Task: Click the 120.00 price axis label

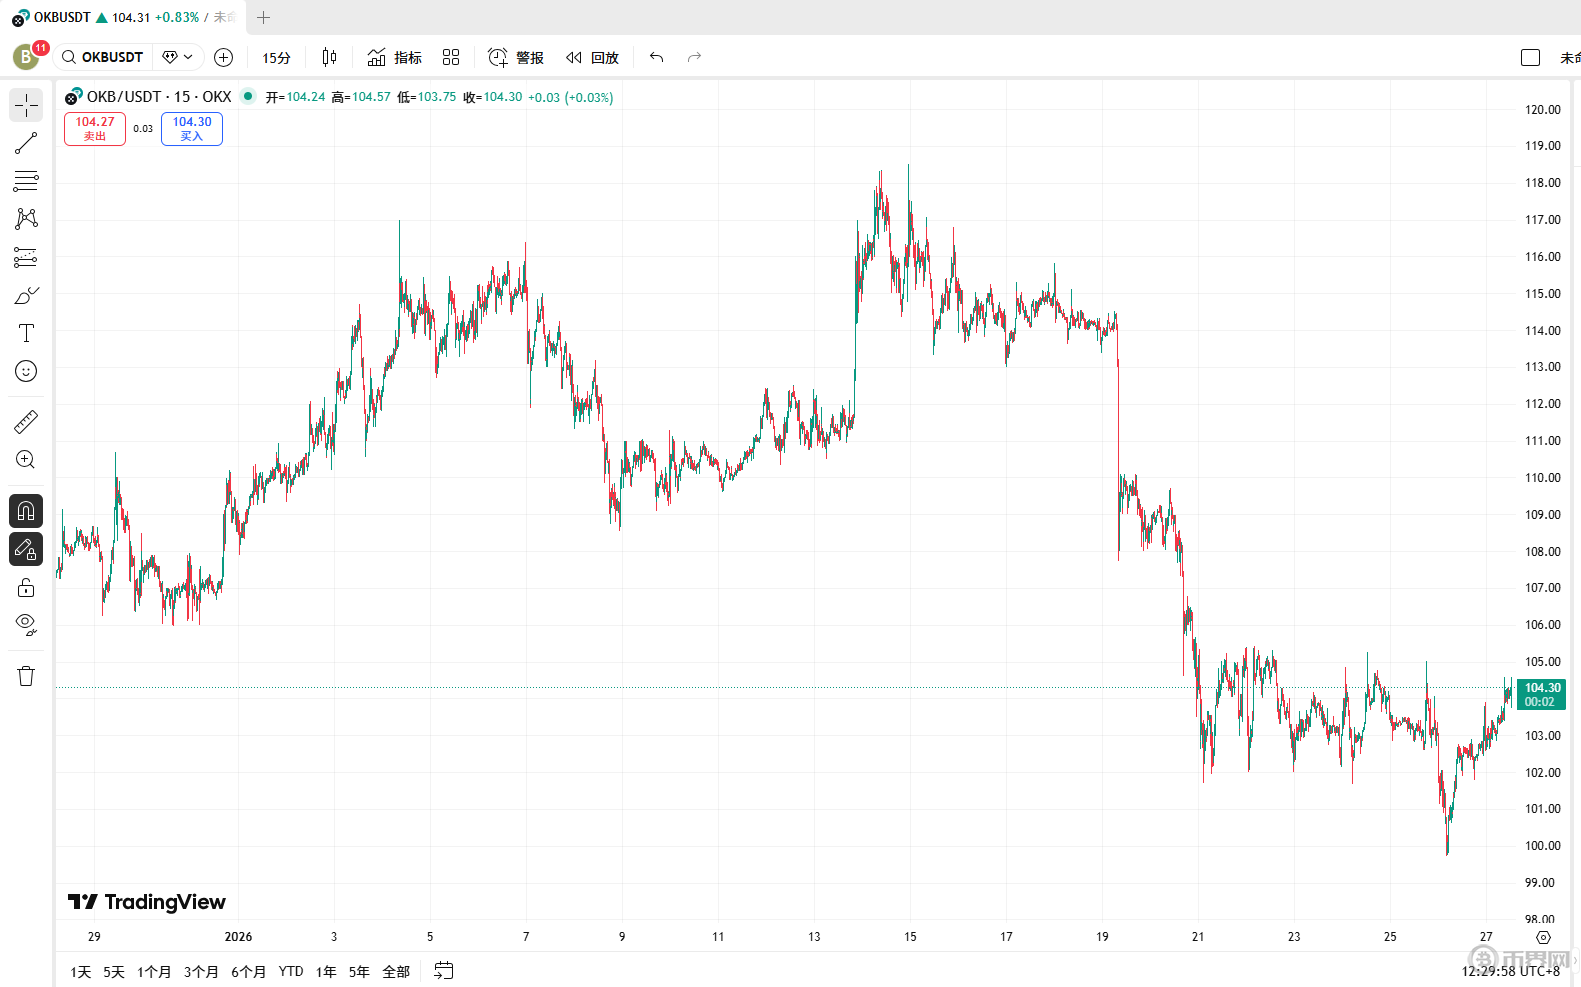Action: pos(1542,110)
